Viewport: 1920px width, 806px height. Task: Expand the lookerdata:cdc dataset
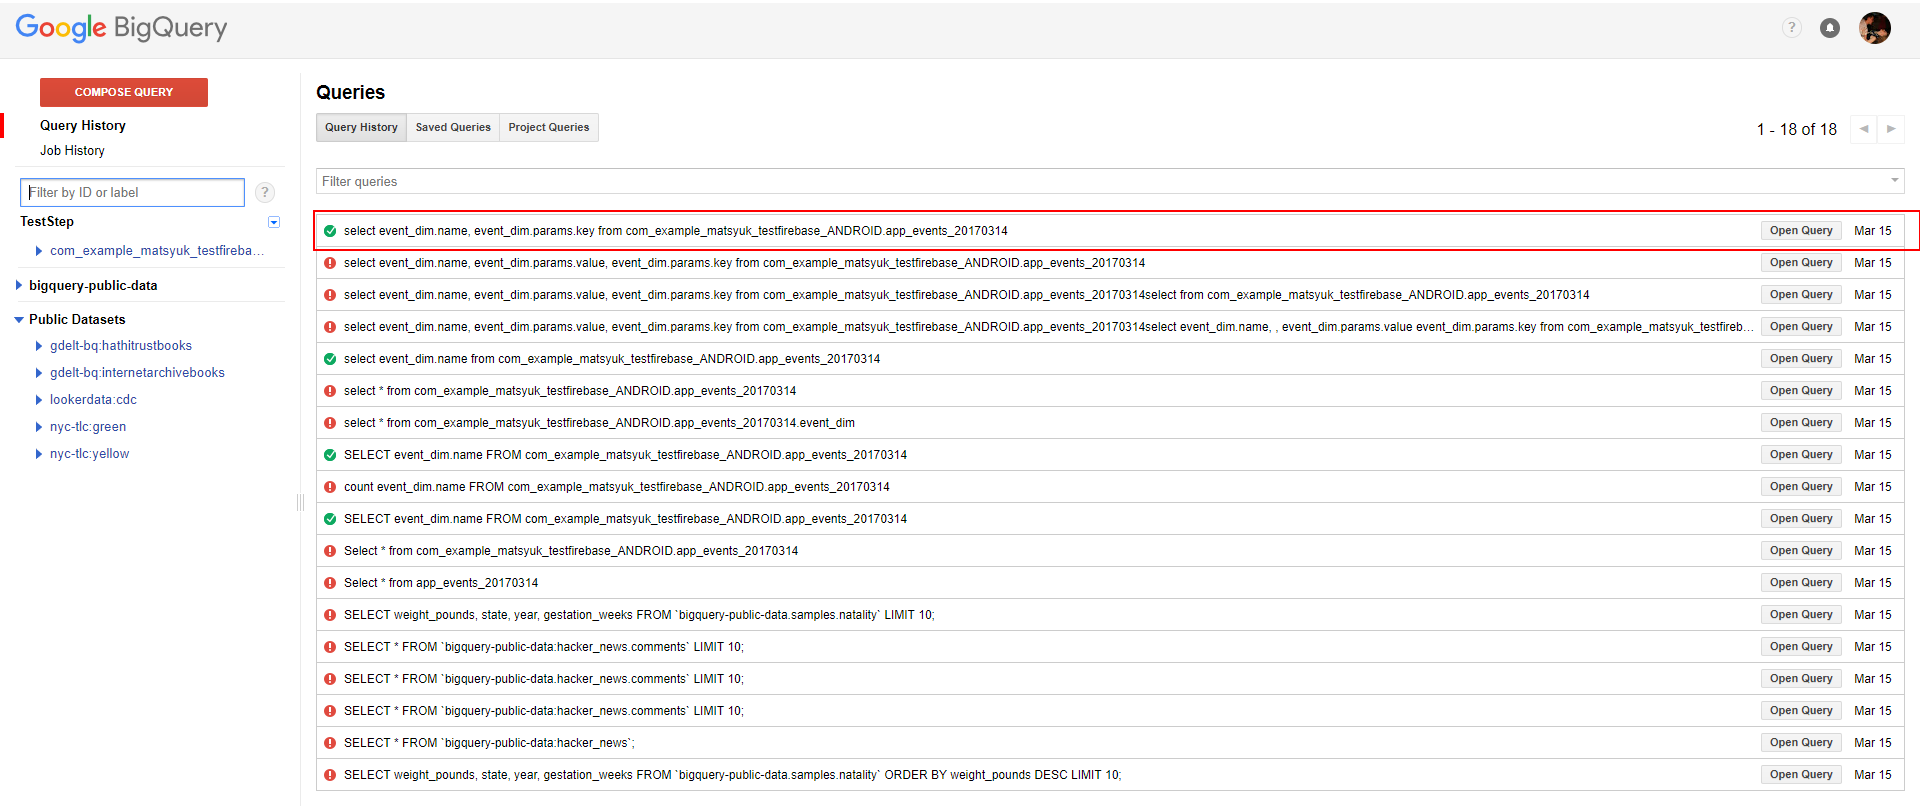pos(39,400)
